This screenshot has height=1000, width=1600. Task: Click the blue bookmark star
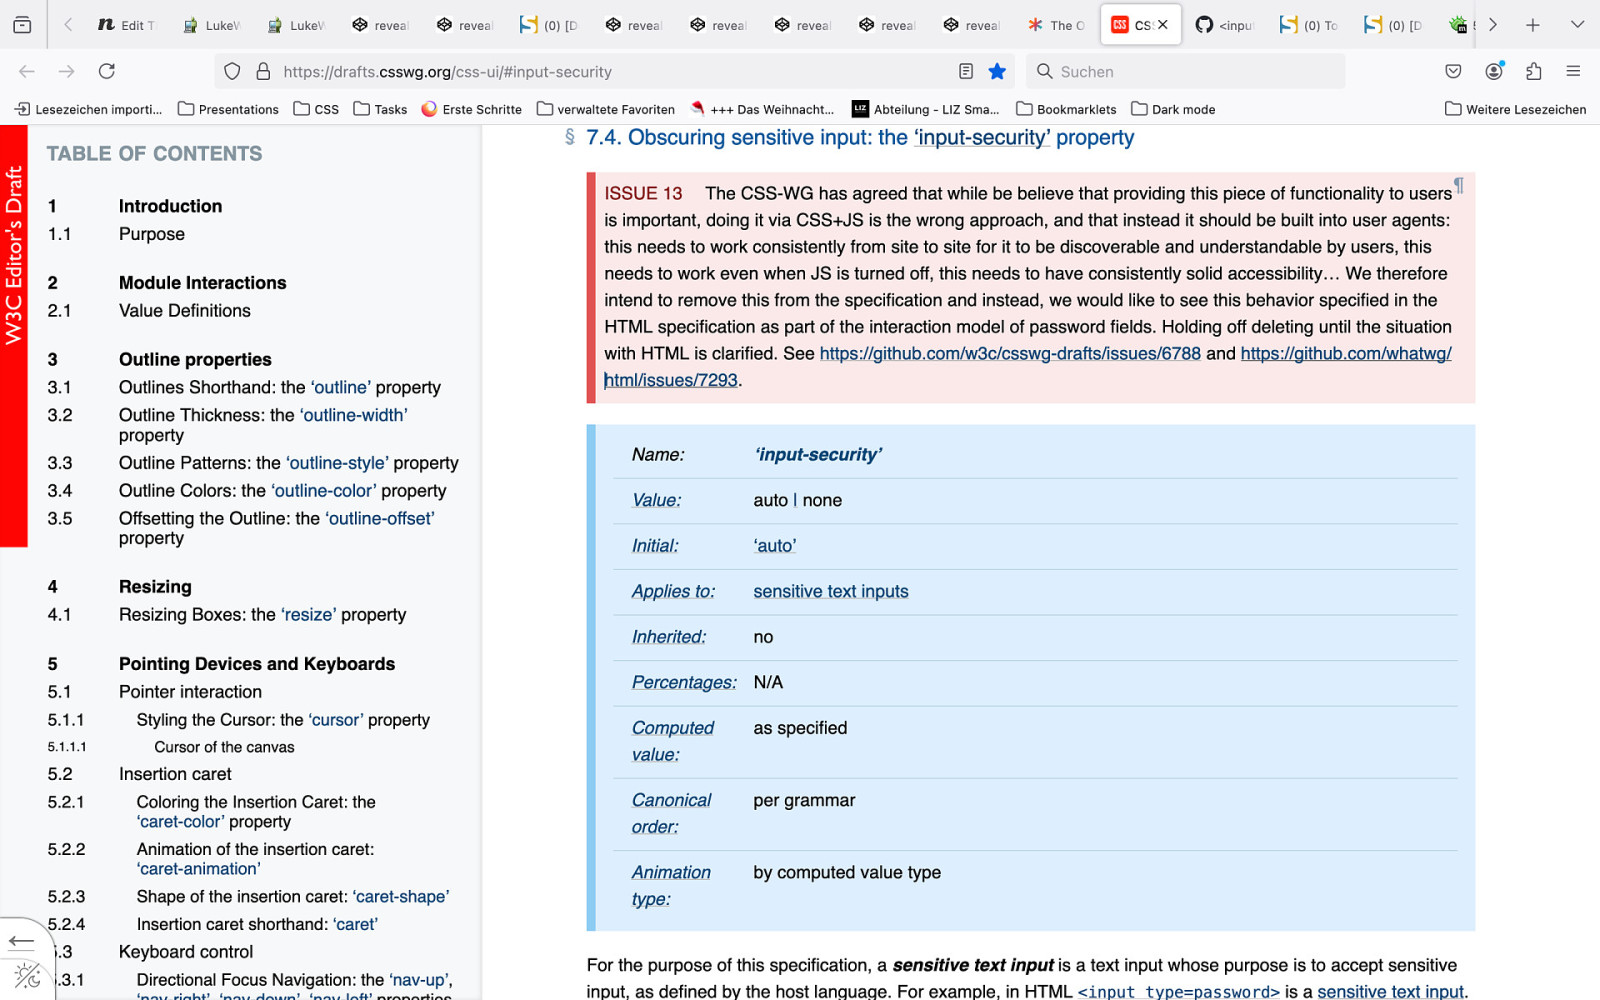tap(997, 71)
